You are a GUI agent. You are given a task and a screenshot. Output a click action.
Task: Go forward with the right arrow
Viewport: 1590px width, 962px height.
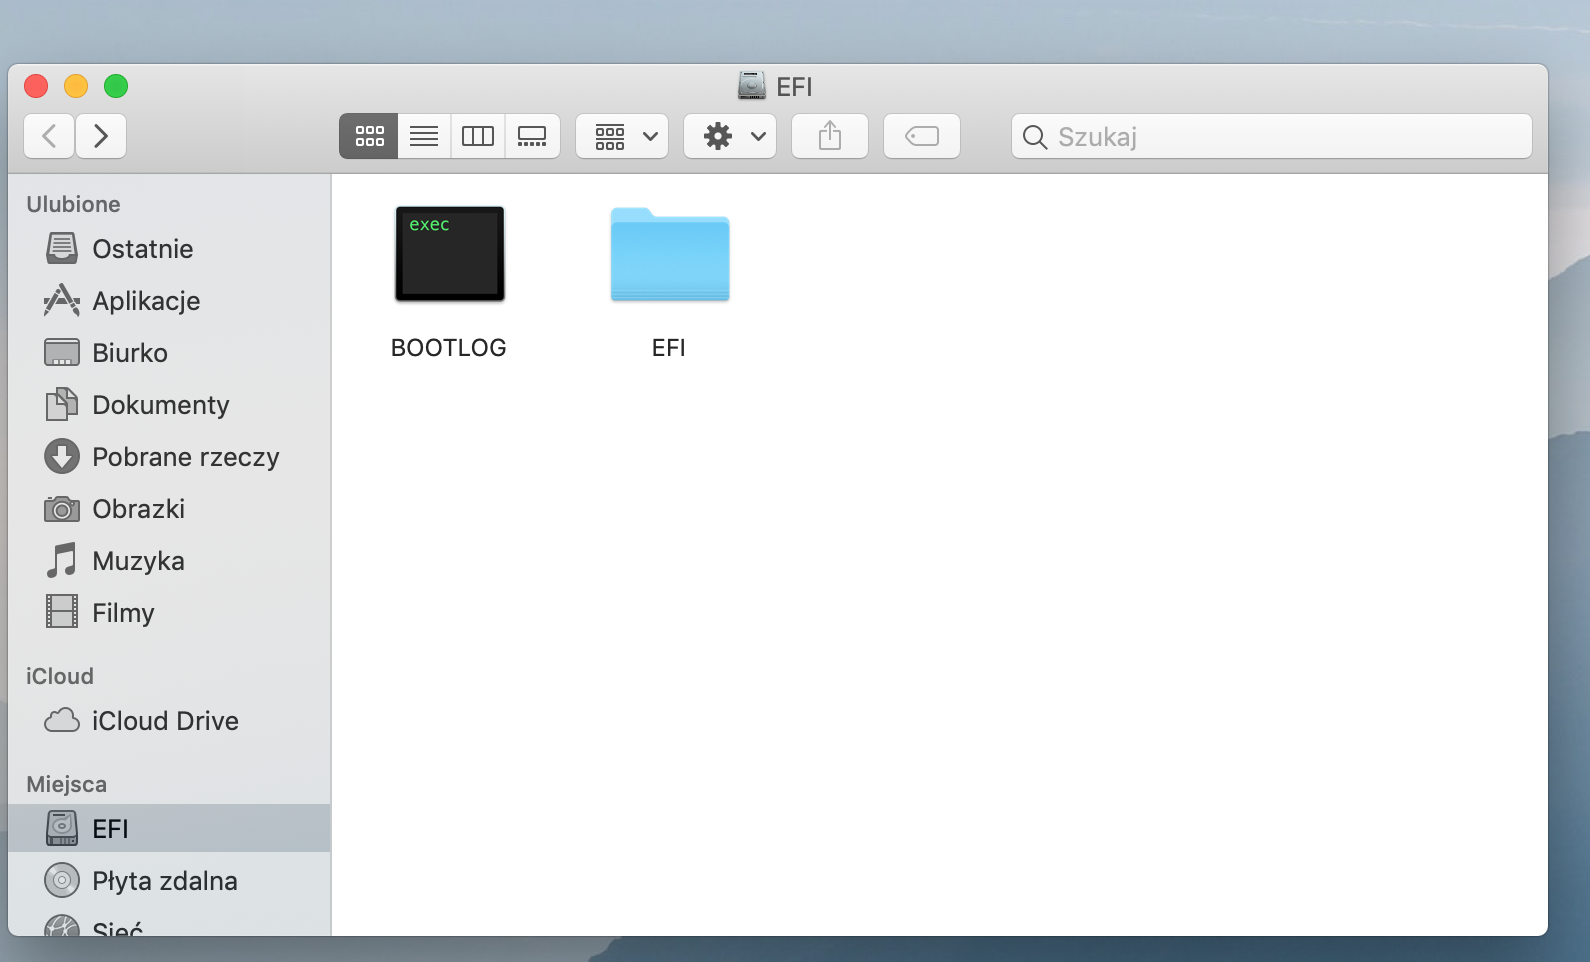pyautogui.click(x=100, y=136)
